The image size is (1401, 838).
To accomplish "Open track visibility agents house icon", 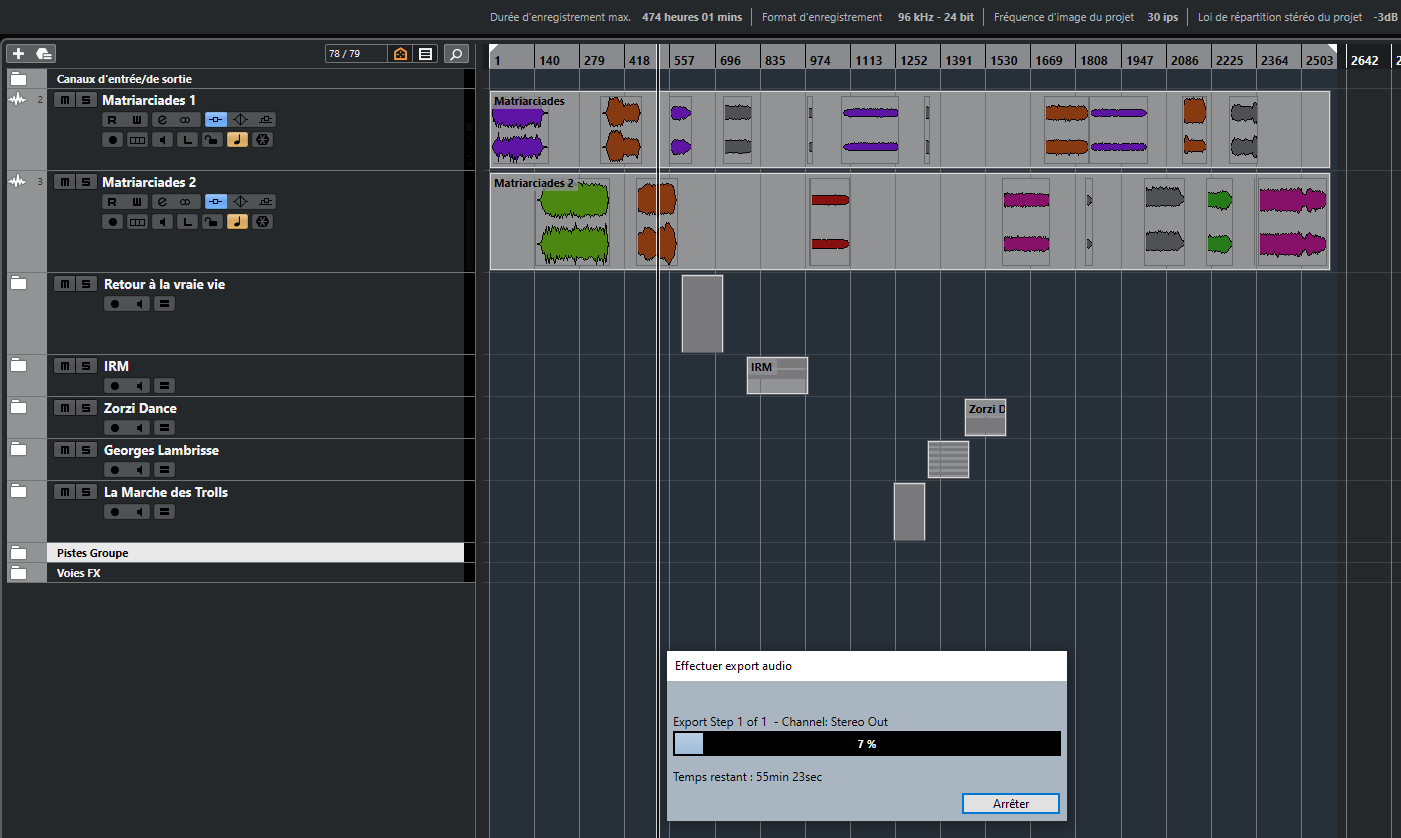I will (401, 54).
